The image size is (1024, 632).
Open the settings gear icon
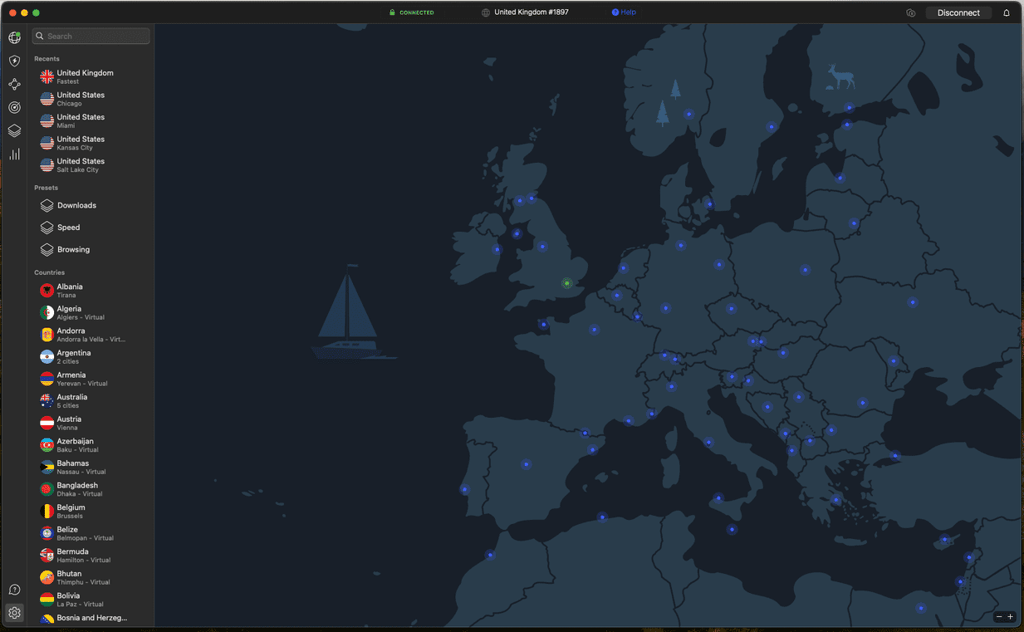point(14,613)
